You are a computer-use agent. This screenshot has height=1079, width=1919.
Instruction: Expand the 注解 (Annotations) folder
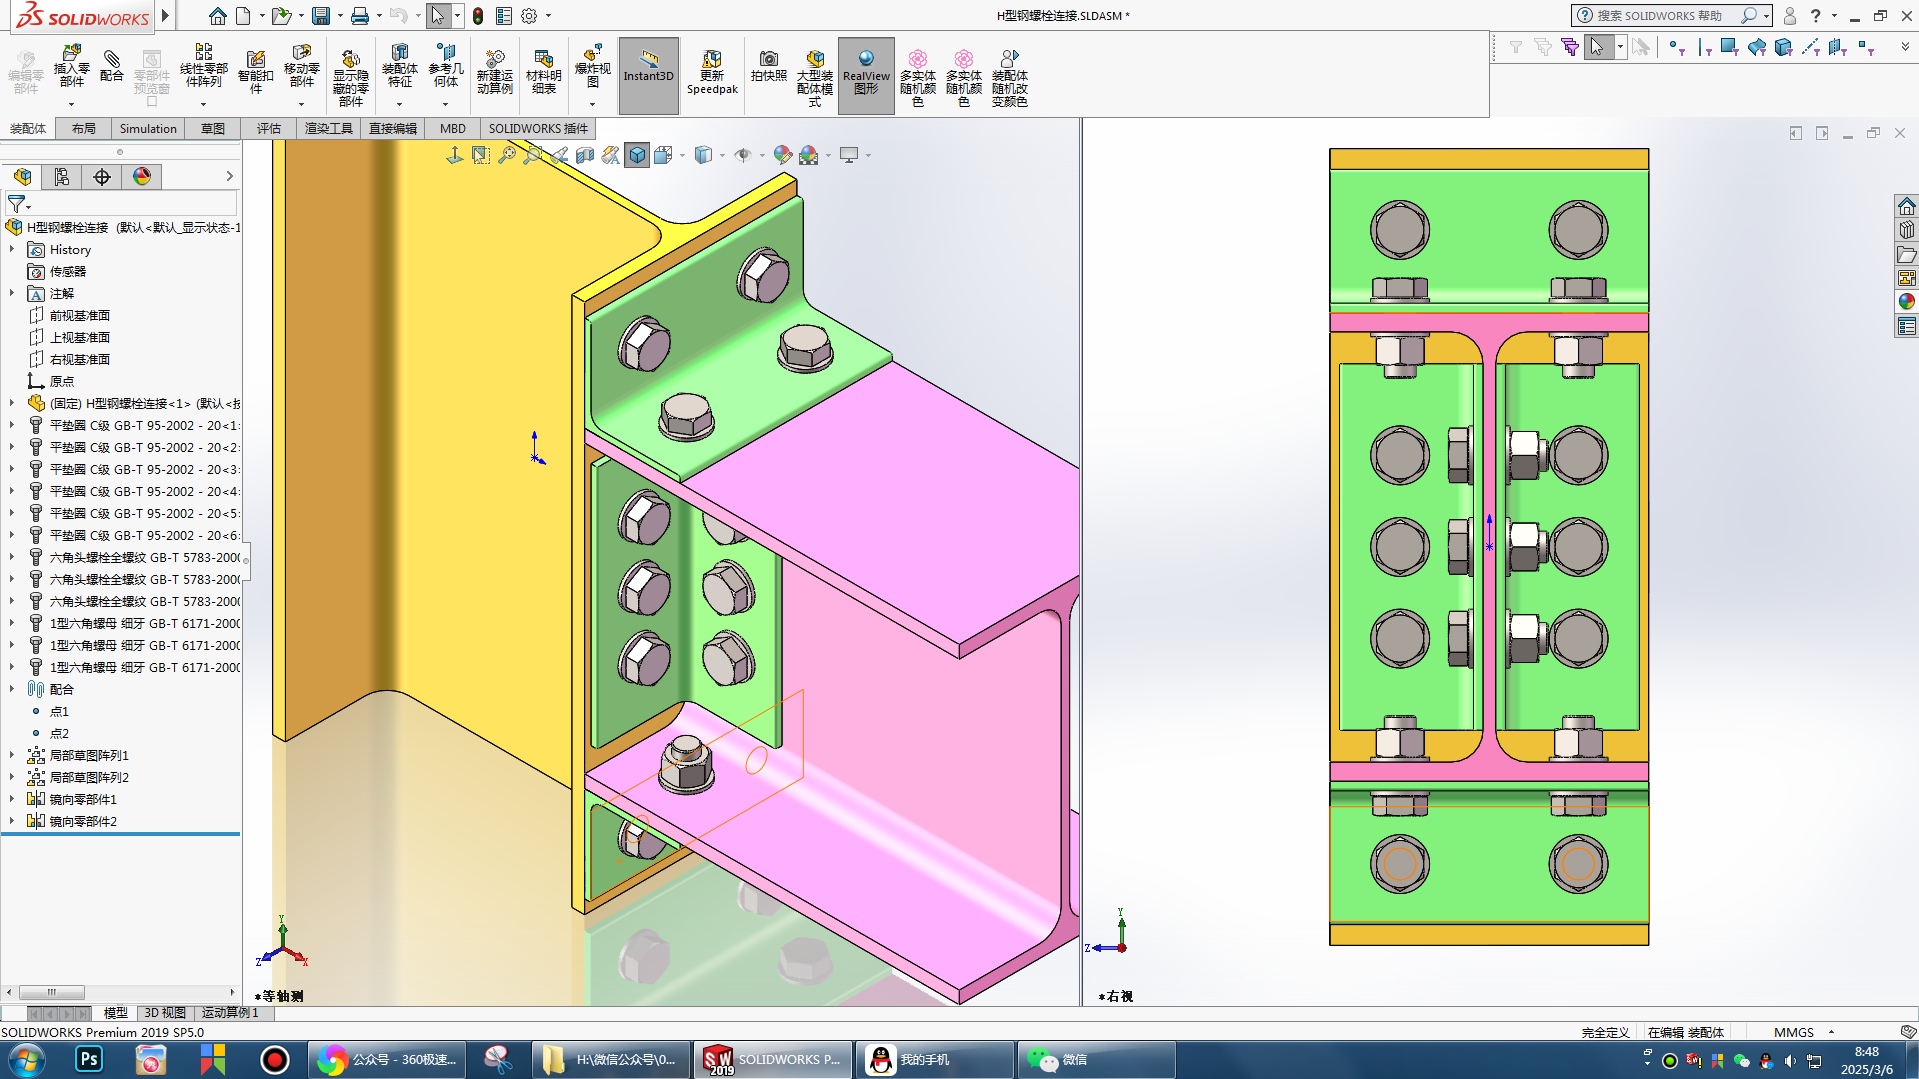click(12, 293)
